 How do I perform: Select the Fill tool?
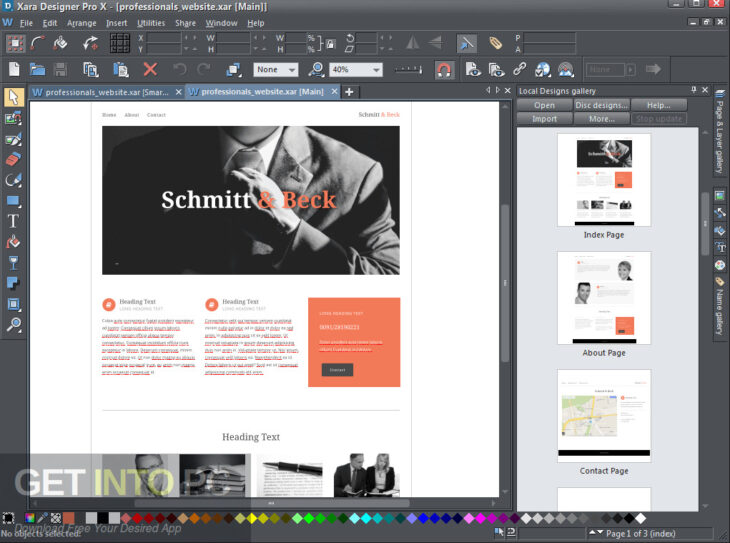coord(13,242)
